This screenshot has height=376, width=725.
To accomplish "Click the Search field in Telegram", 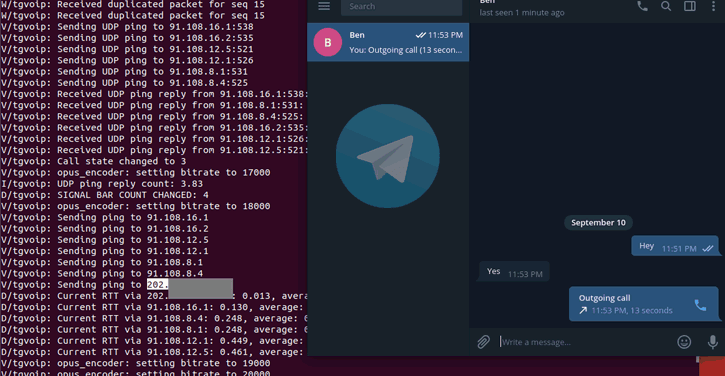I will click(401, 7).
